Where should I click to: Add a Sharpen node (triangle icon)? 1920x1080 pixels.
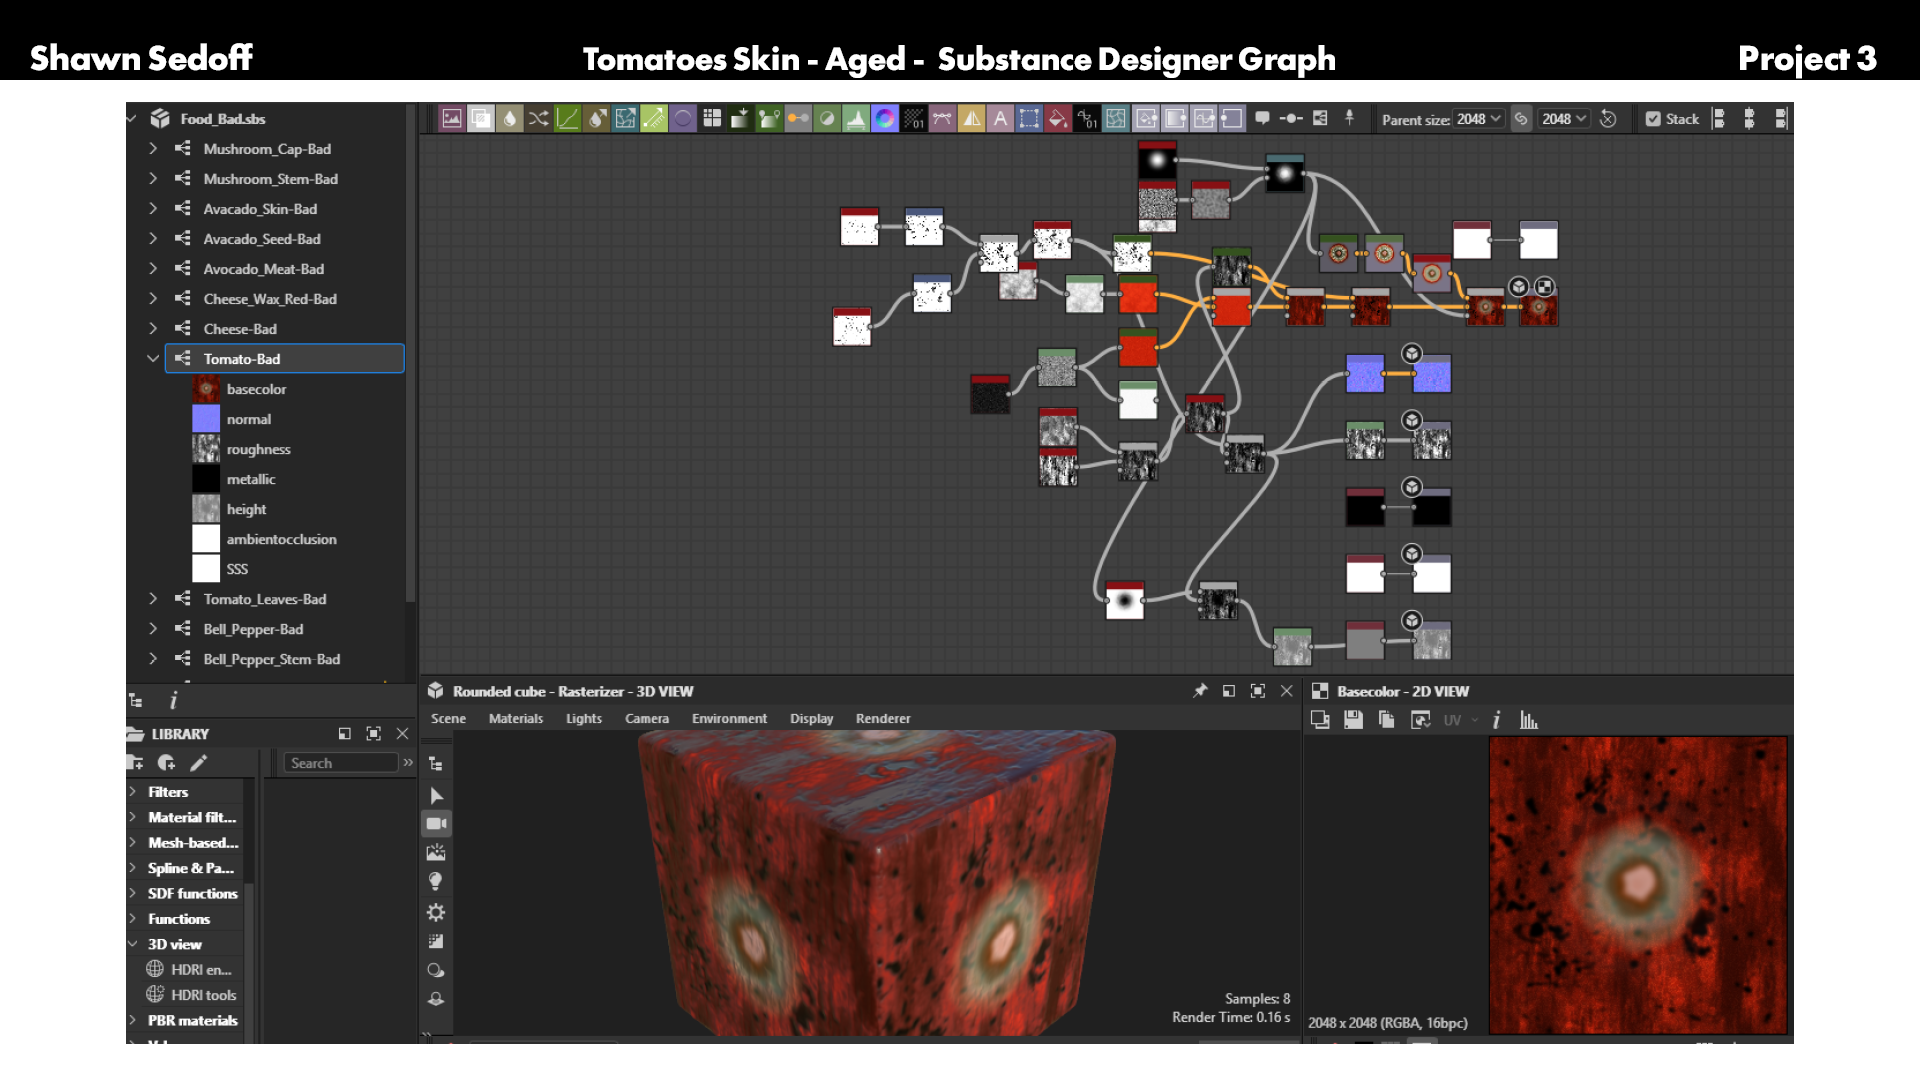971,119
